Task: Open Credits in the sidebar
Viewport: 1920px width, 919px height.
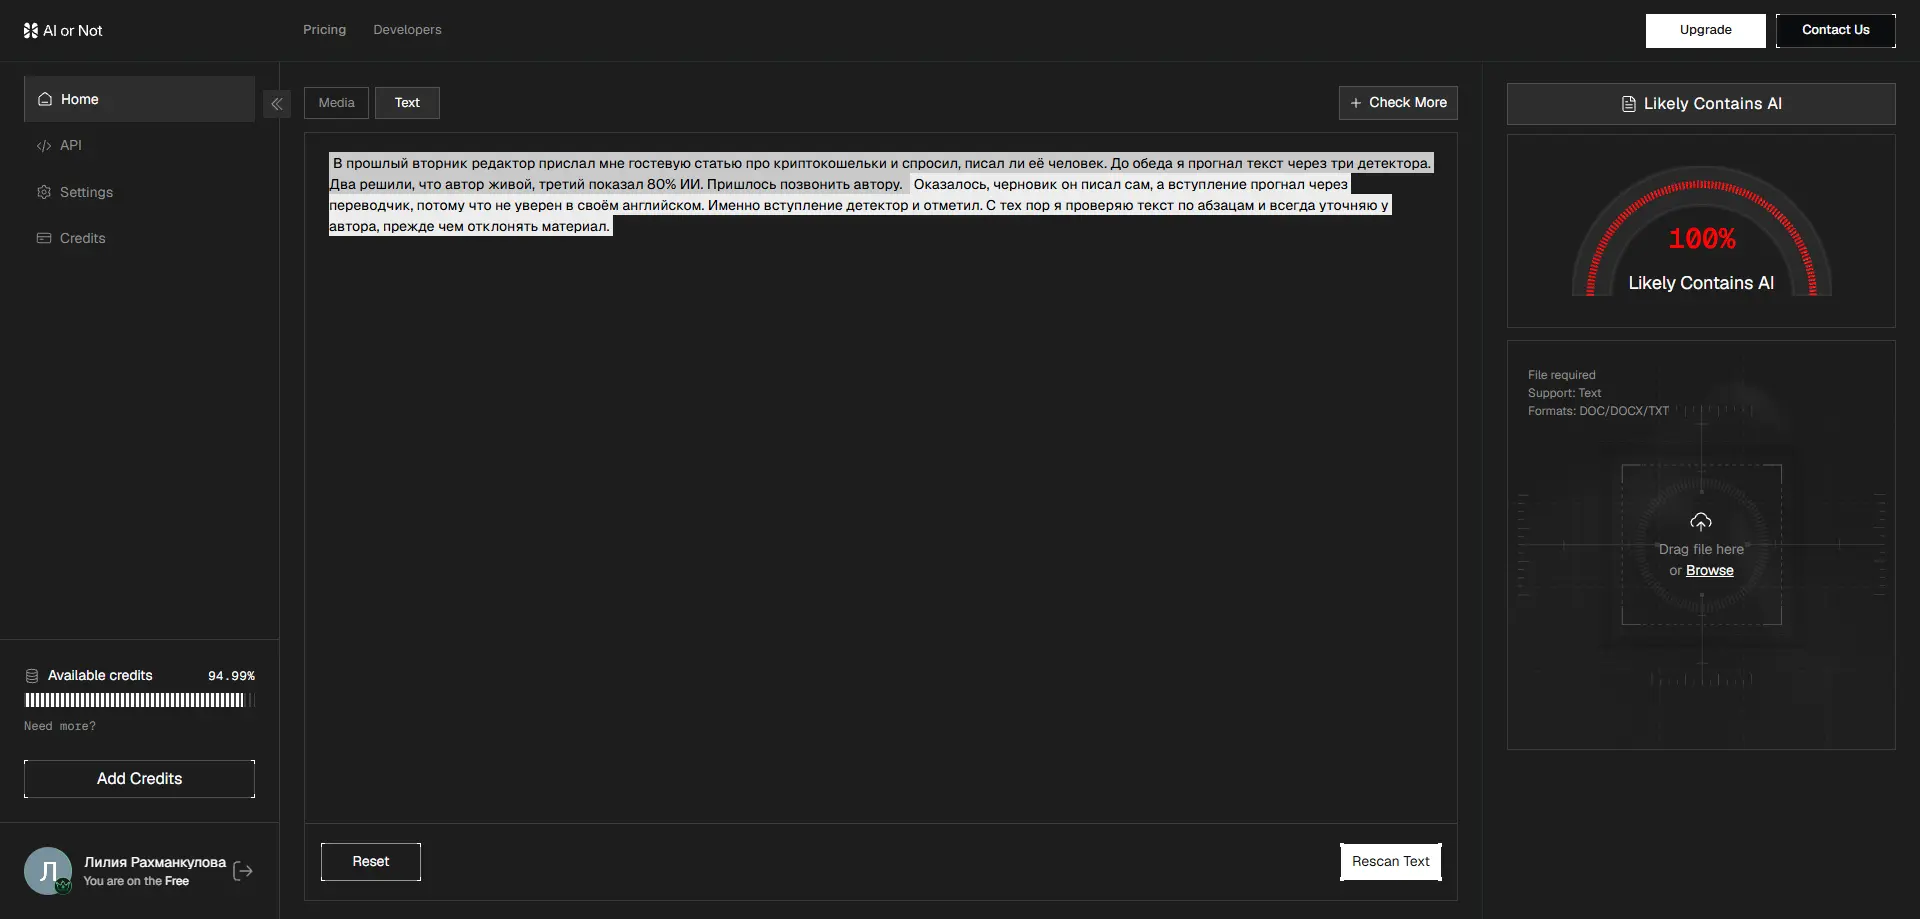Action: (x=139, y=238)
